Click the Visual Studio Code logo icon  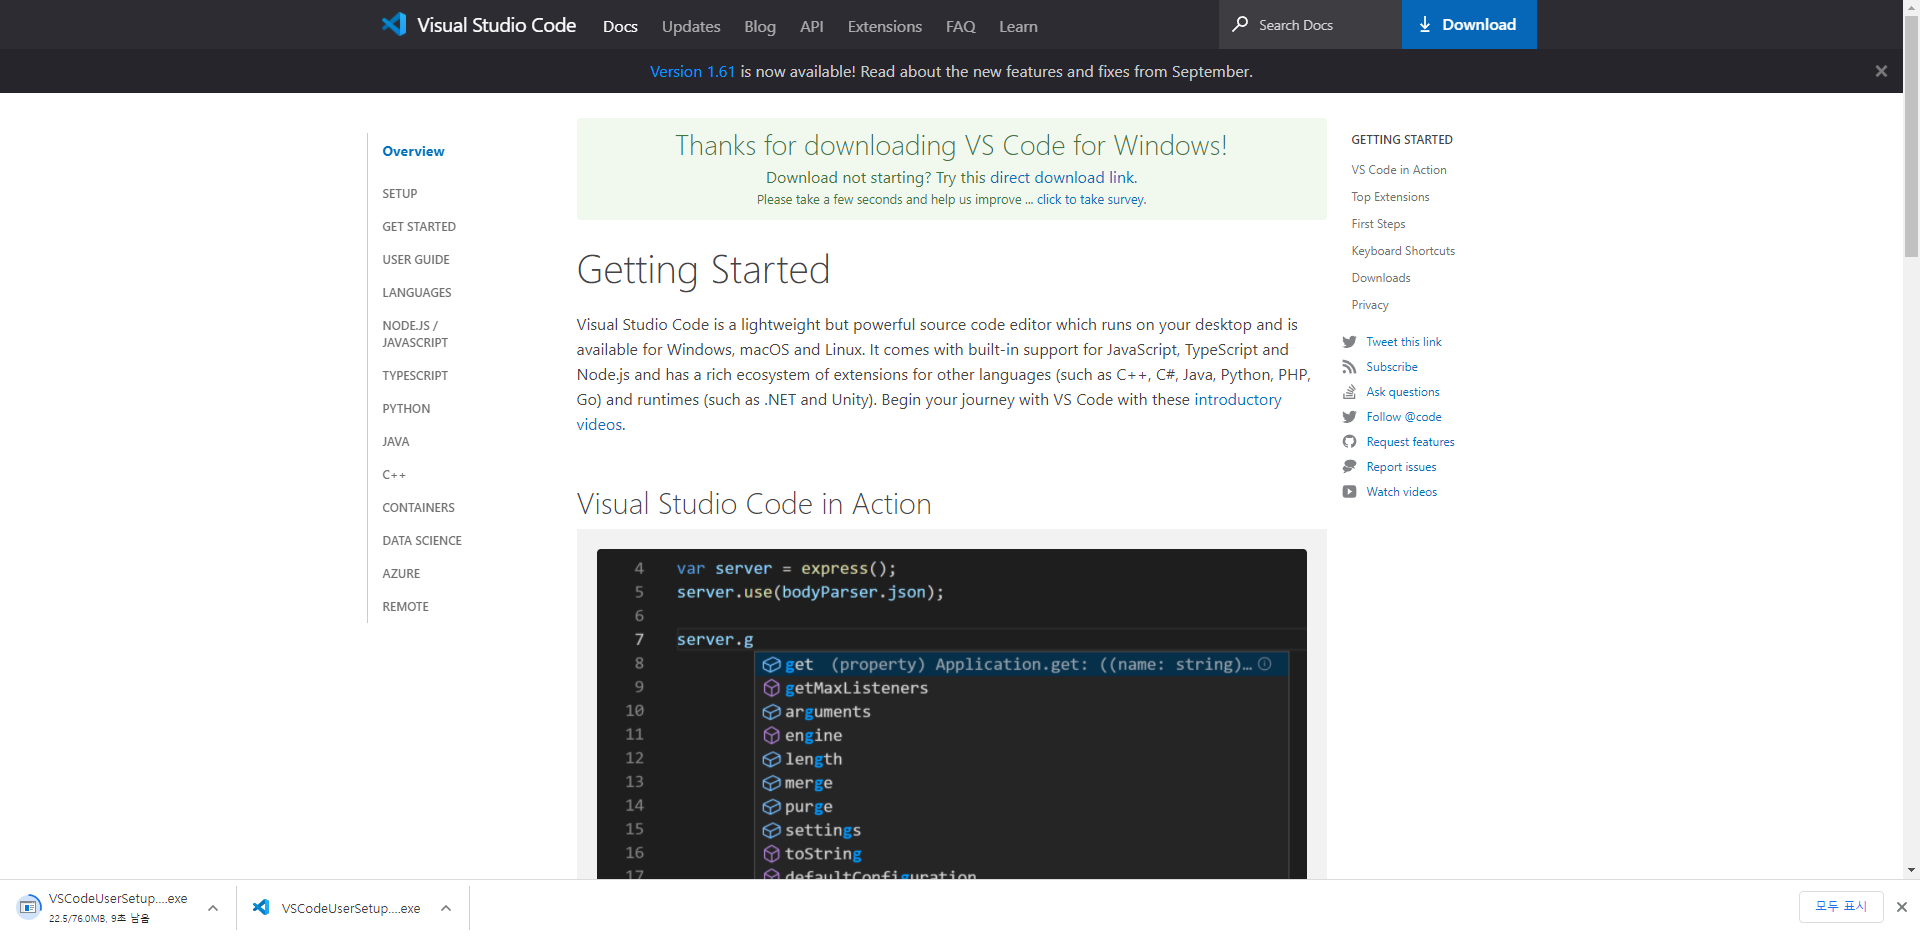(x=394, y=24)
